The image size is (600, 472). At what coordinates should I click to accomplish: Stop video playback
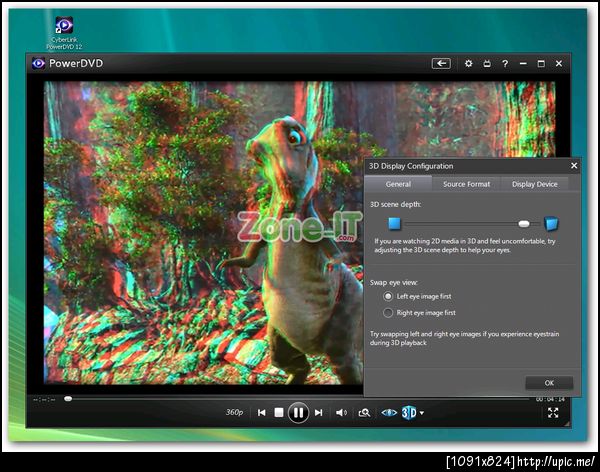279,413
